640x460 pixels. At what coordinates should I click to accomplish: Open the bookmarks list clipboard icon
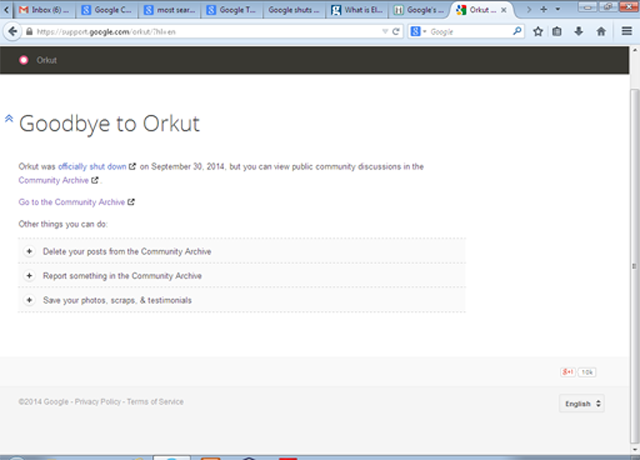click(x=557, y=31)
